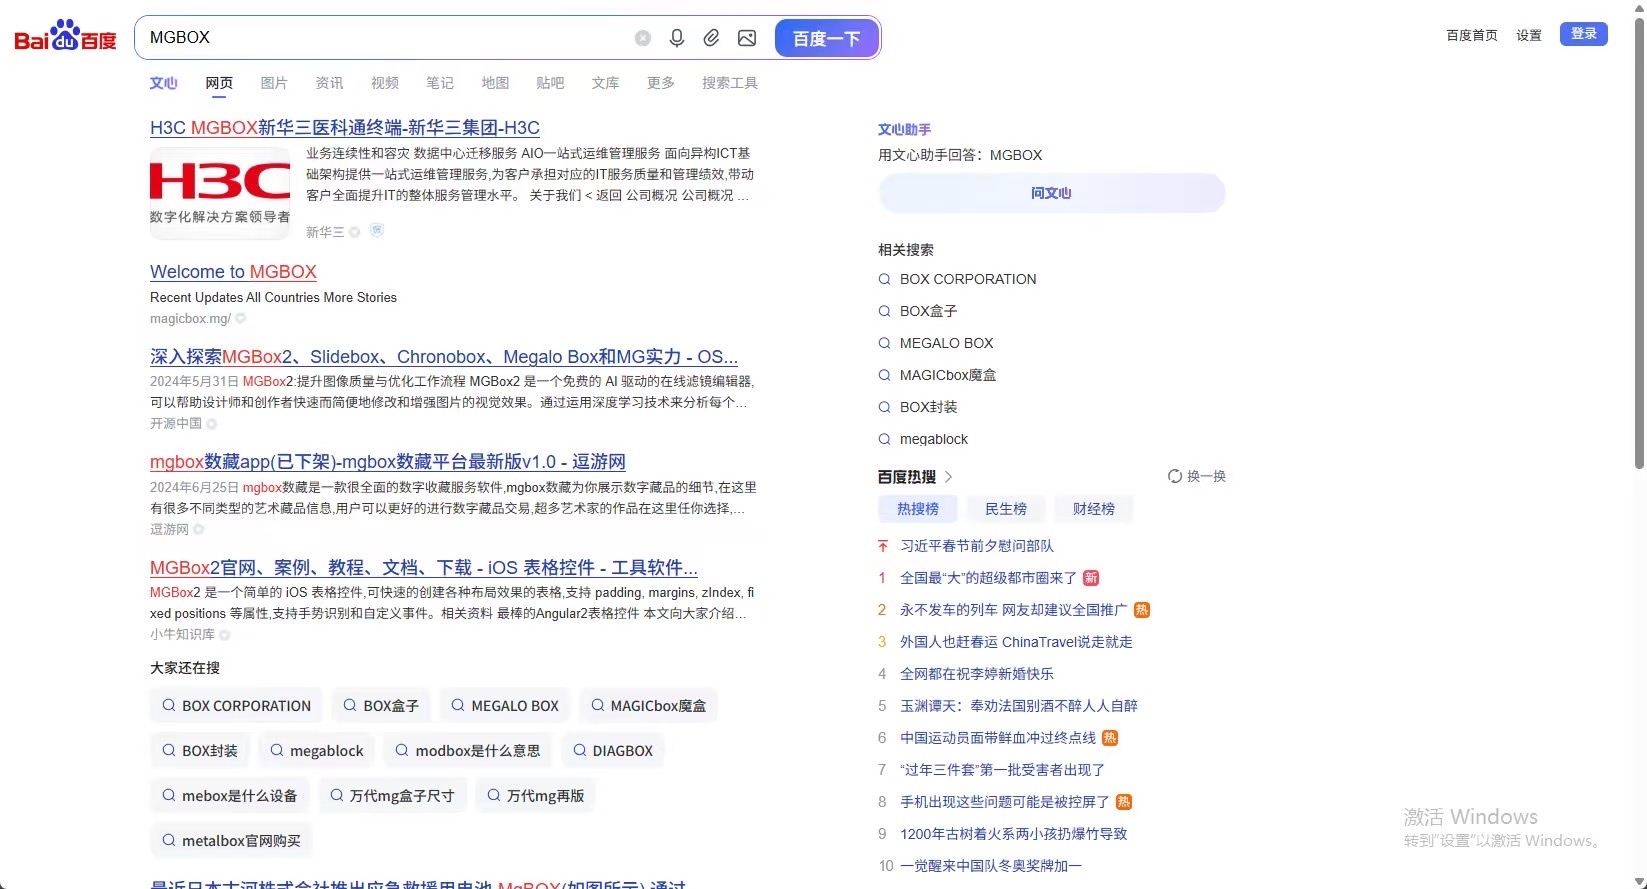Click the microphone voice search icon
1647x889 pixels.
(x=677, y=38)
